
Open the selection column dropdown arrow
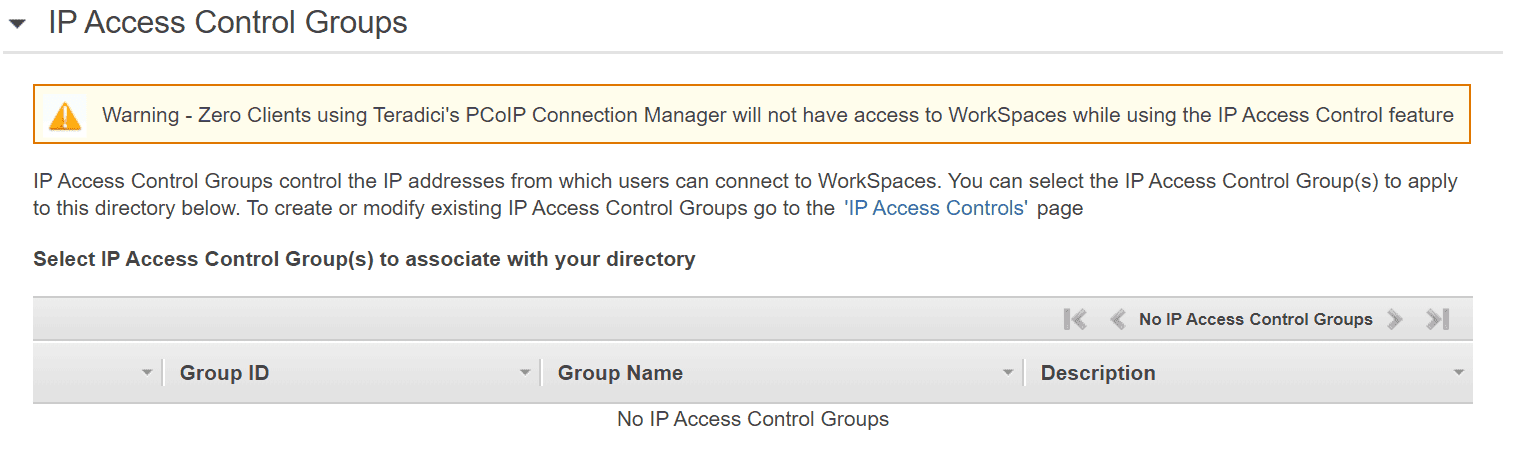click(x=147, y=373)
